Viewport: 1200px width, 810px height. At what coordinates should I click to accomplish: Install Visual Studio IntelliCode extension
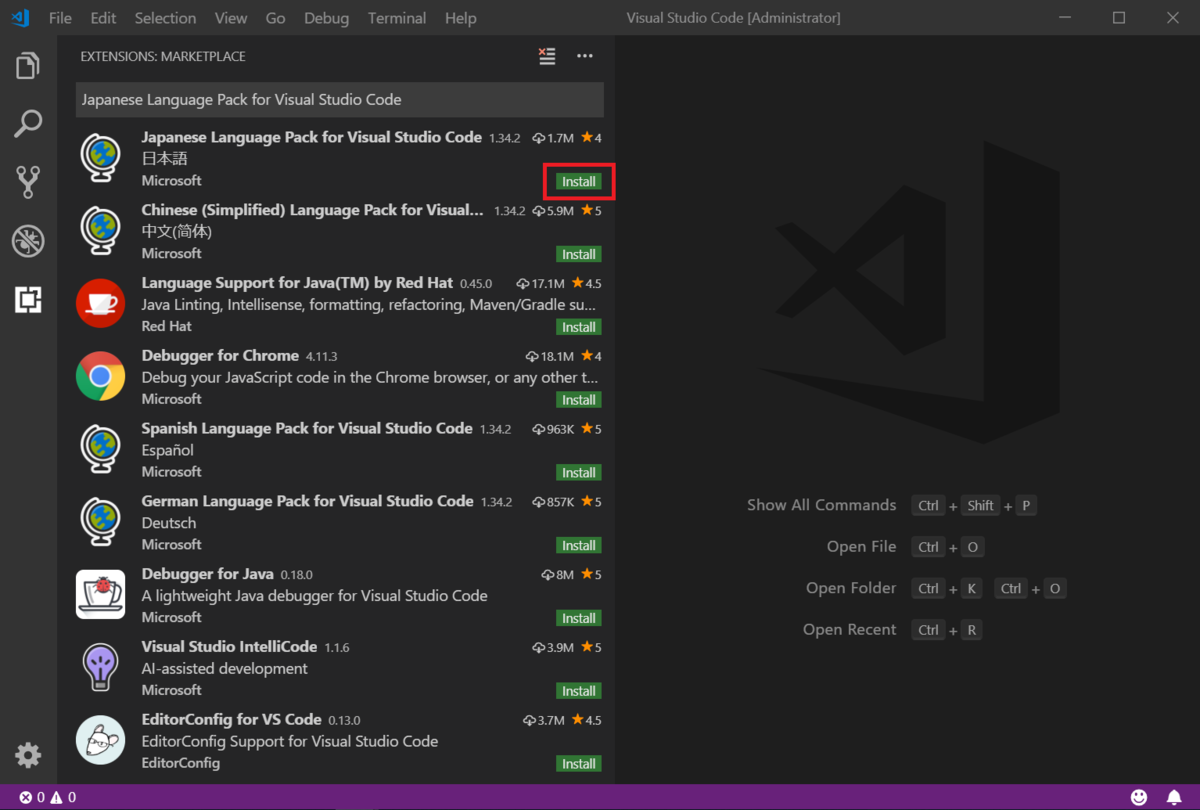click(579, 691)
